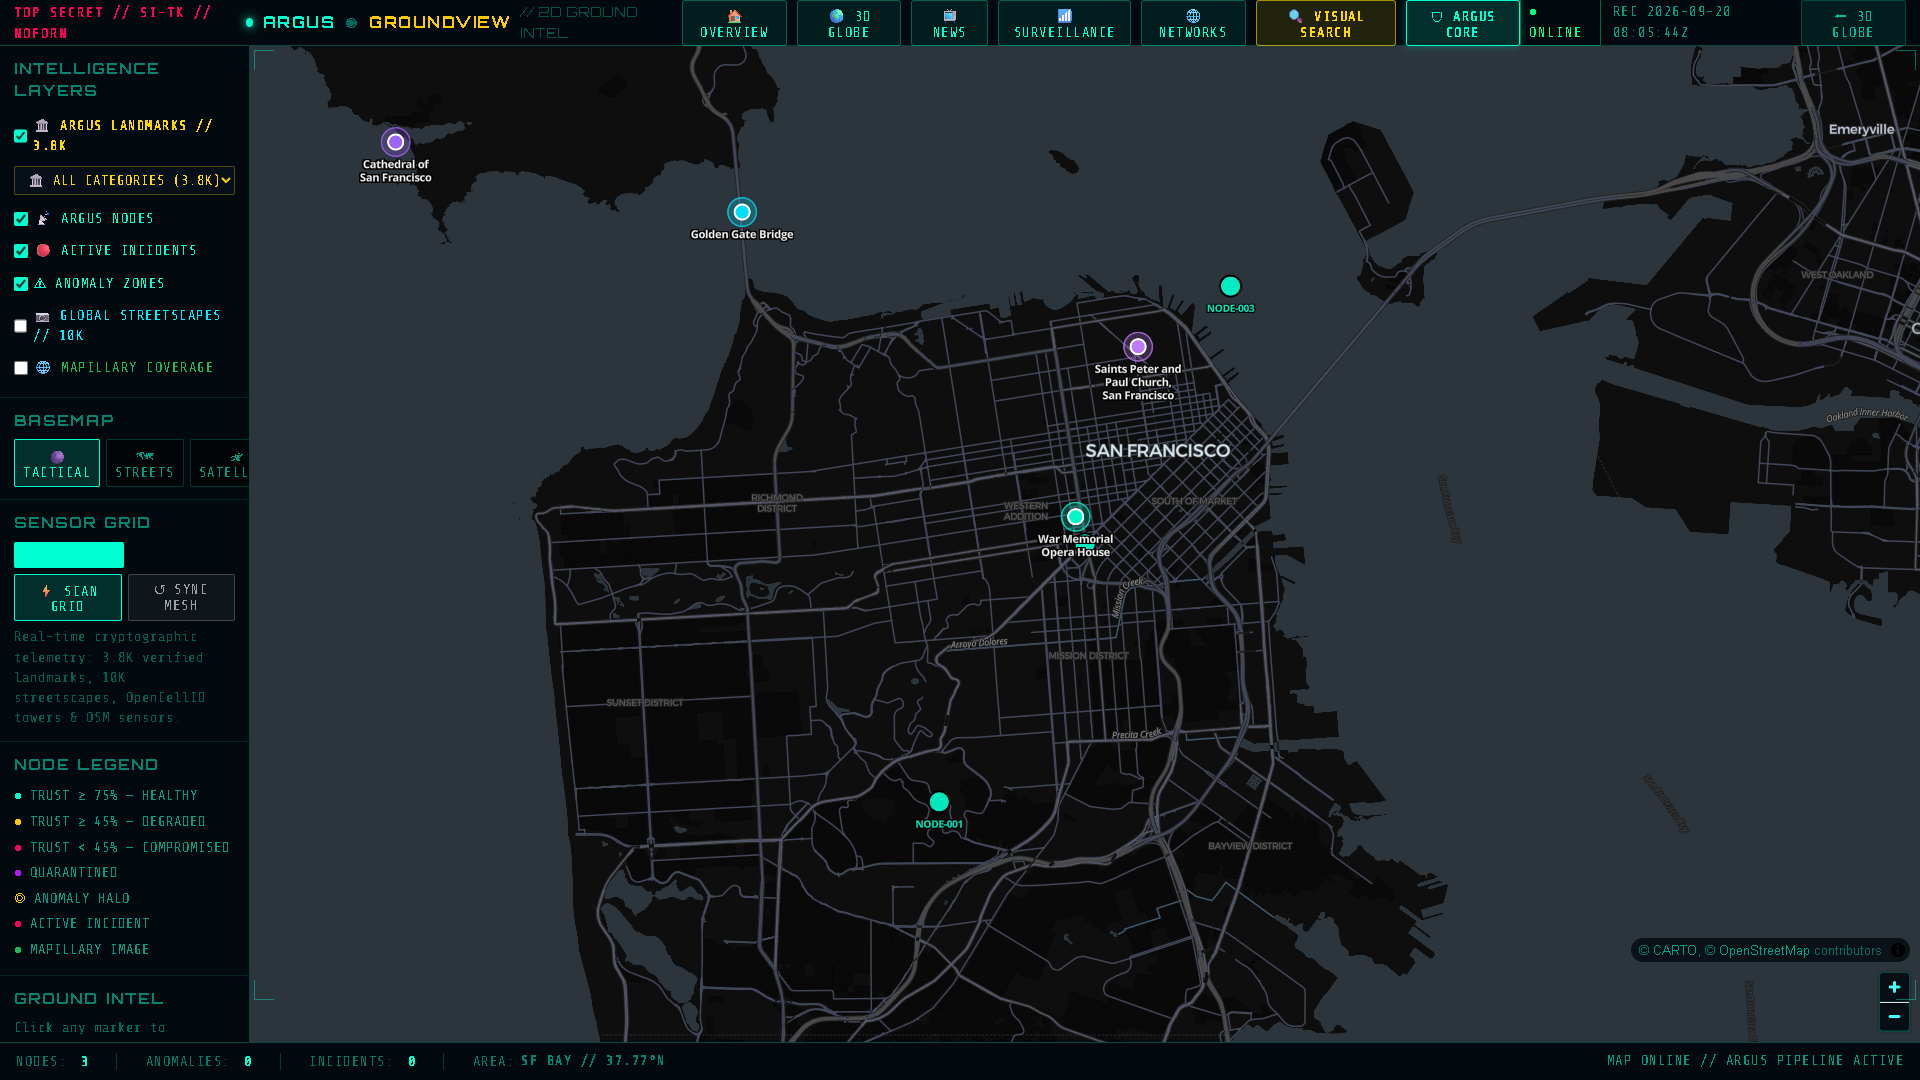The width and height of the screenshot is (1920, 1080).
Task: Switch to the News tab
Action: [949, 23]
